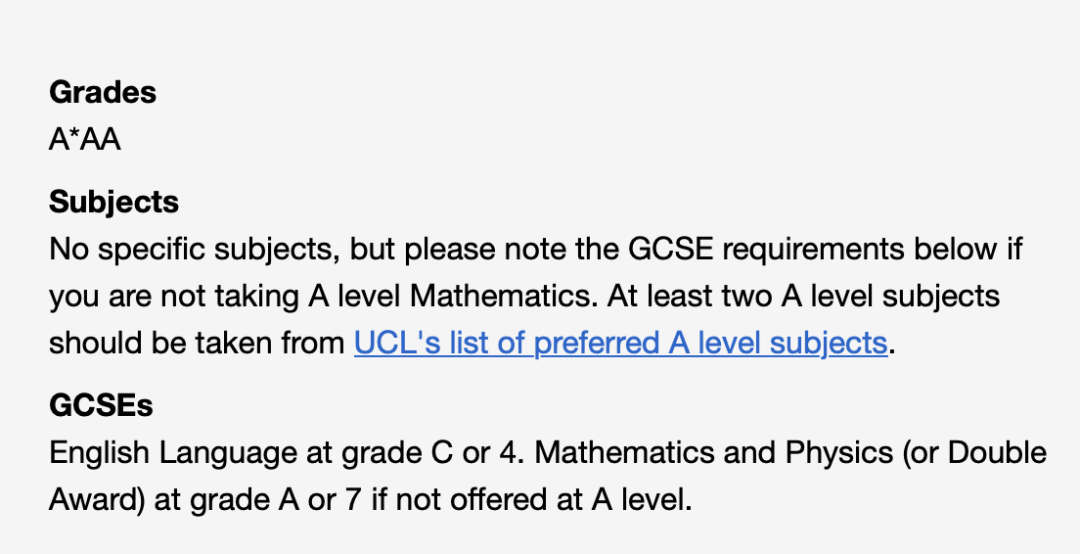Image resolution: width=1080 pixels, height=554 pixels.
Task: Click the Subjects heading
Action: point(114,202)
